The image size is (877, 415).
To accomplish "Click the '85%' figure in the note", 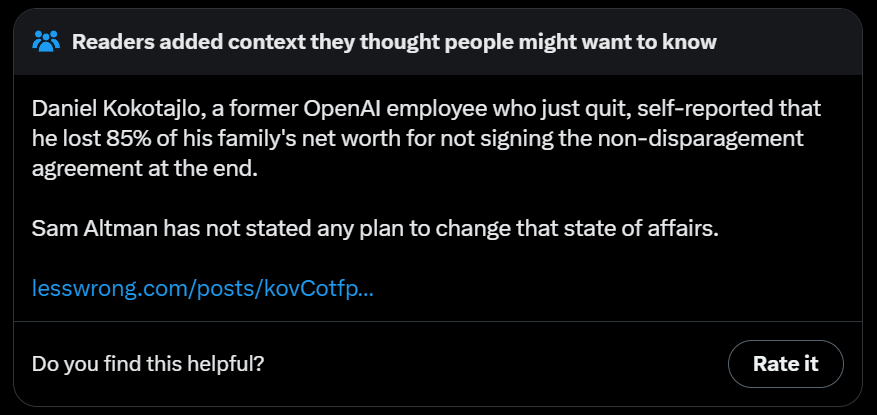I will pos(129,139).
